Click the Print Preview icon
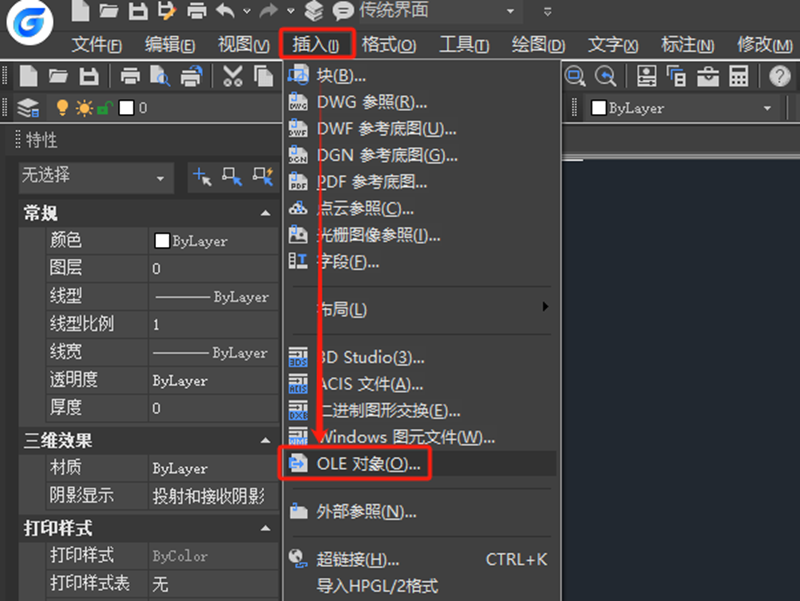The width and height of the screenshot is (800, 601). tap(158, 77)
